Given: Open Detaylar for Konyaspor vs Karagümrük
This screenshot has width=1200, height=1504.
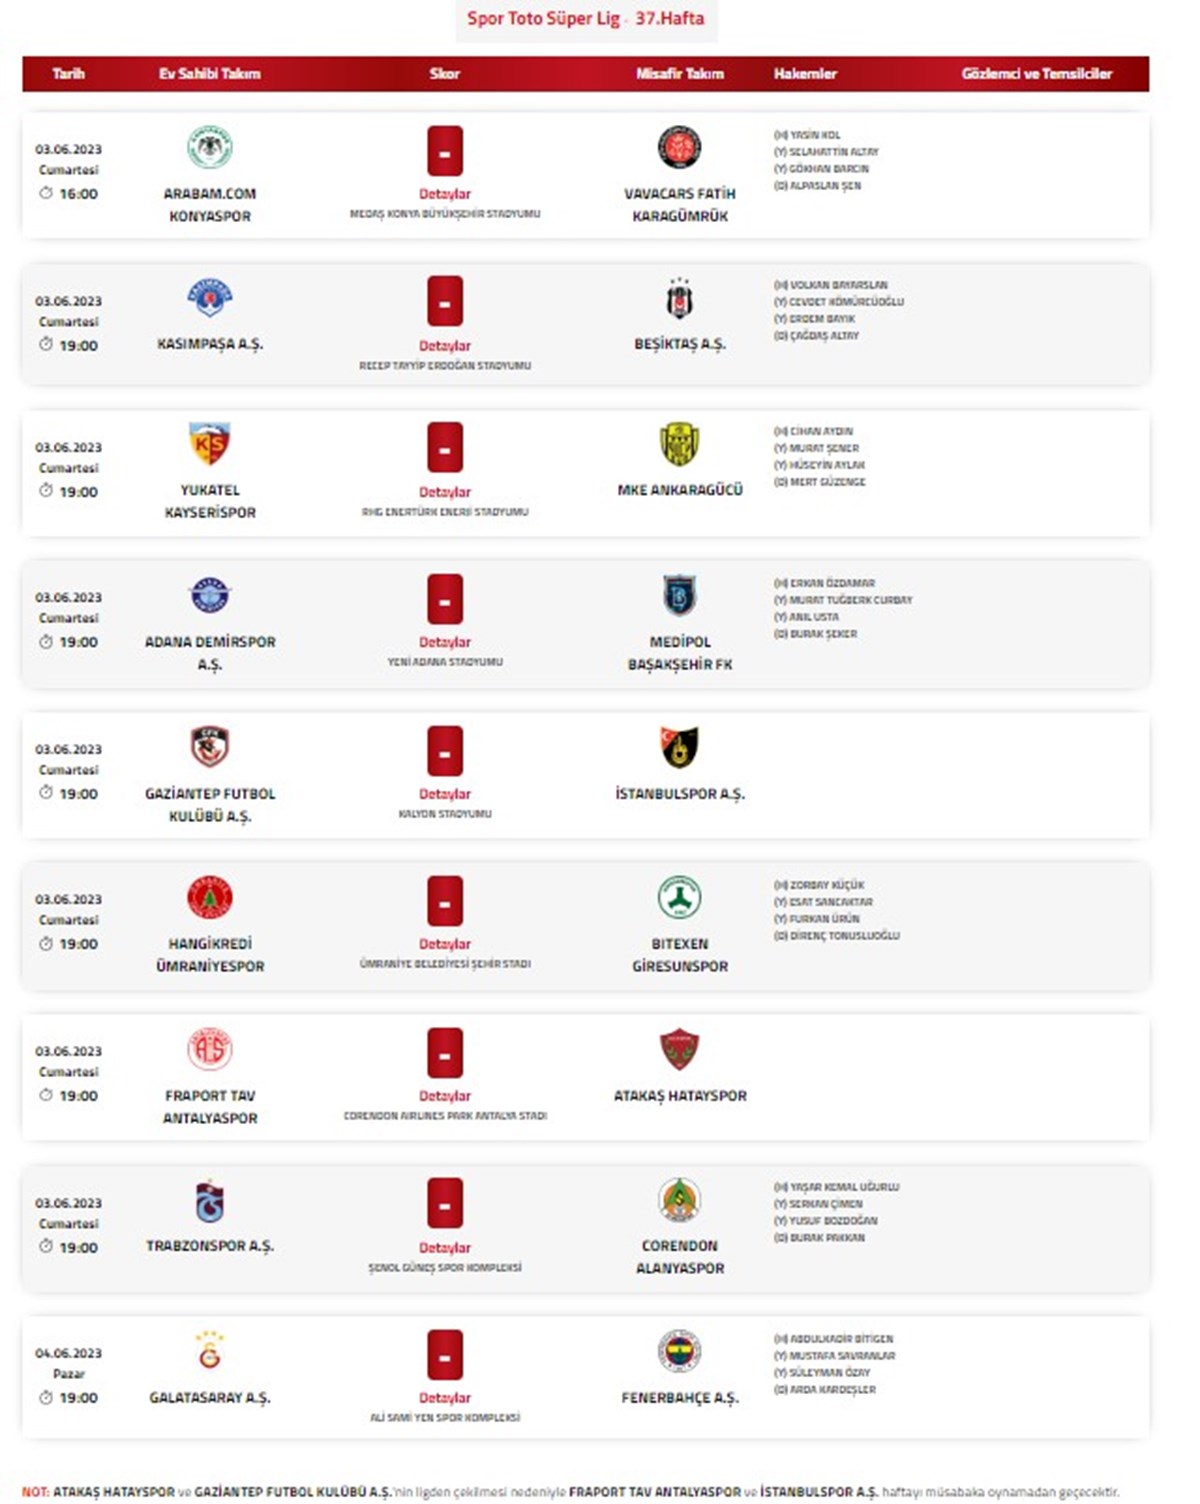Looking at the screenshot, I should (445, 194).
